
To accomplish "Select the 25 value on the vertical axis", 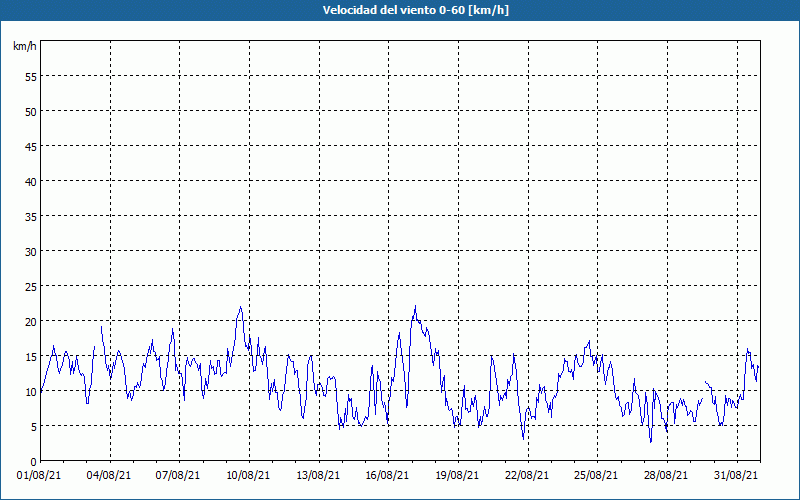I will tap(31, 287).
